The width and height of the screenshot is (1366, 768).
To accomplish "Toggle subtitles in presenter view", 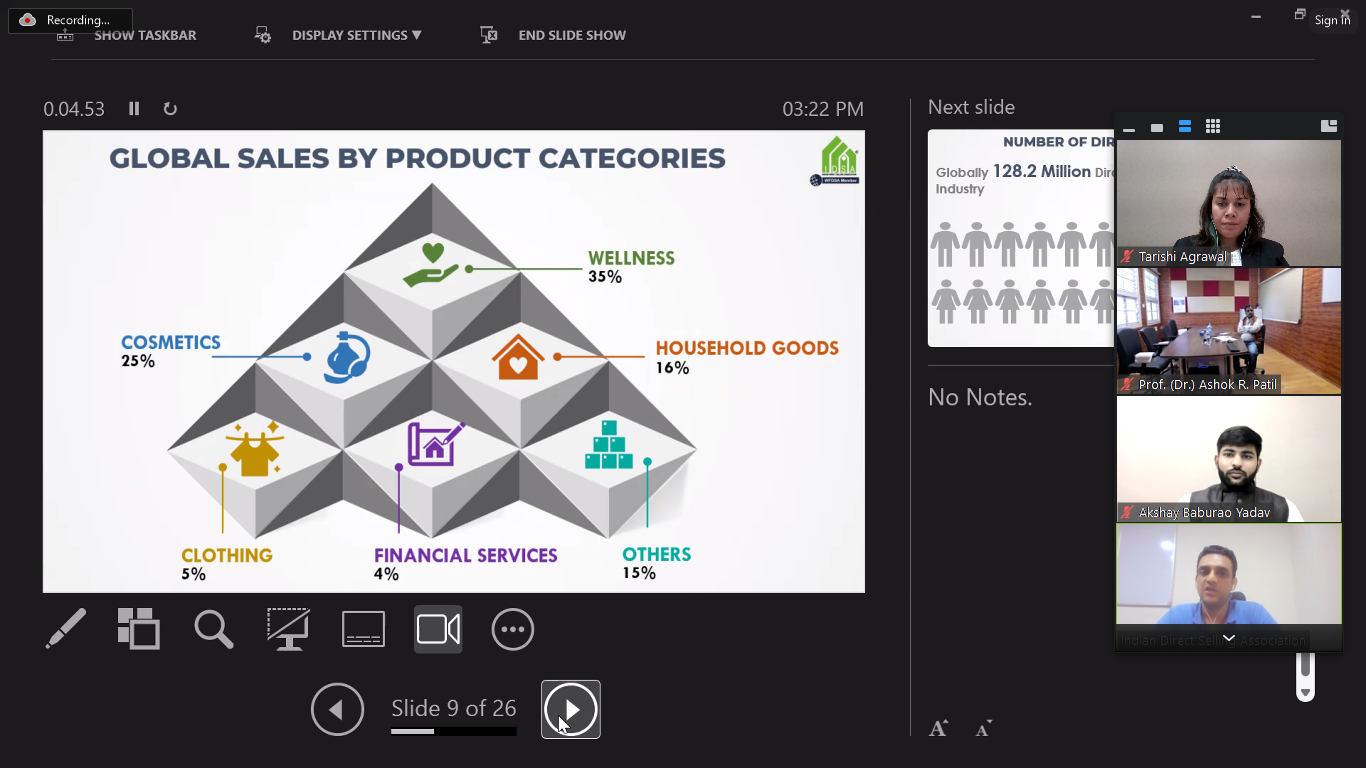I will (363, 629).
